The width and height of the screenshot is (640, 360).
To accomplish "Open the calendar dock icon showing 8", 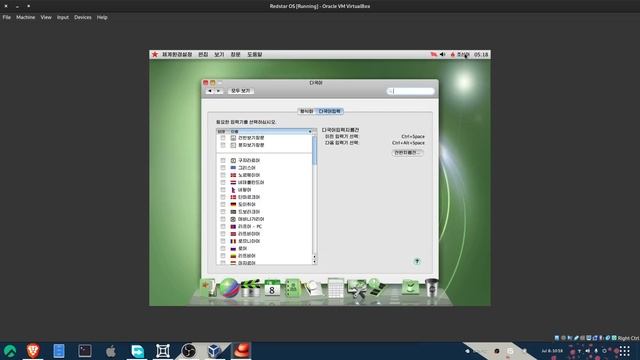I will click(272, 288).
